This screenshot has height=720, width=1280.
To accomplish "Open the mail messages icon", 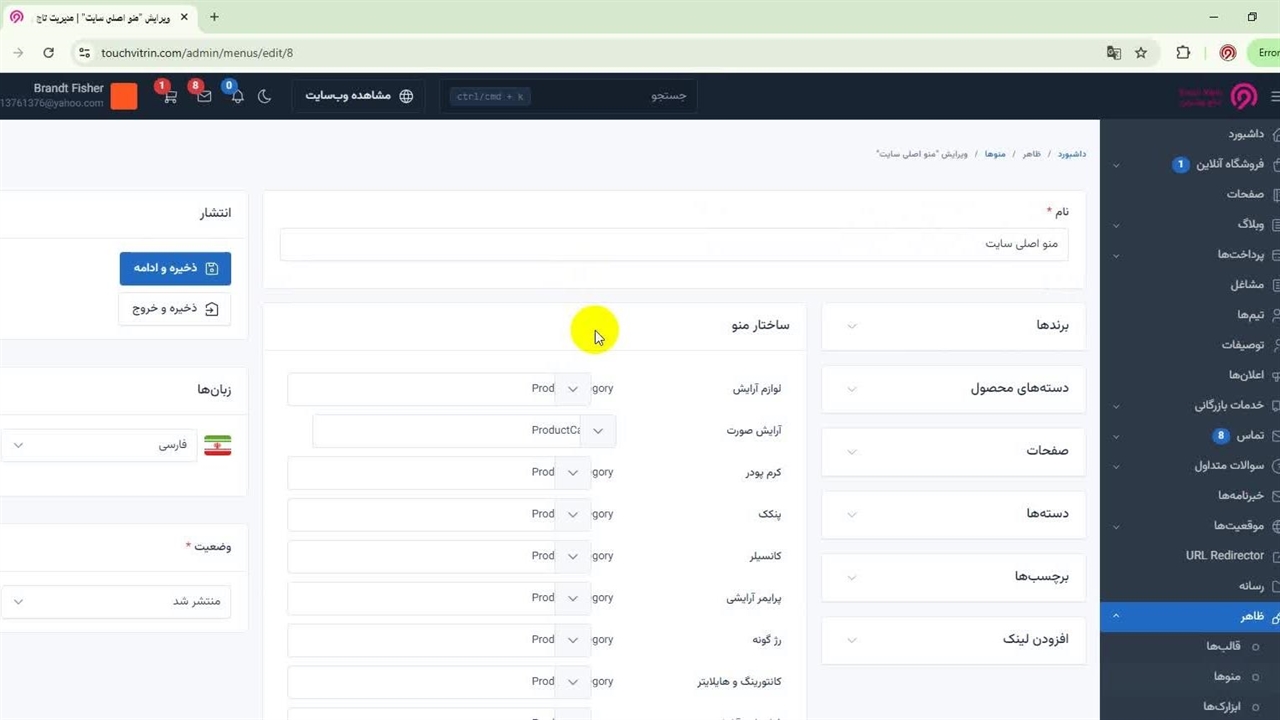I will coord(204,97).
